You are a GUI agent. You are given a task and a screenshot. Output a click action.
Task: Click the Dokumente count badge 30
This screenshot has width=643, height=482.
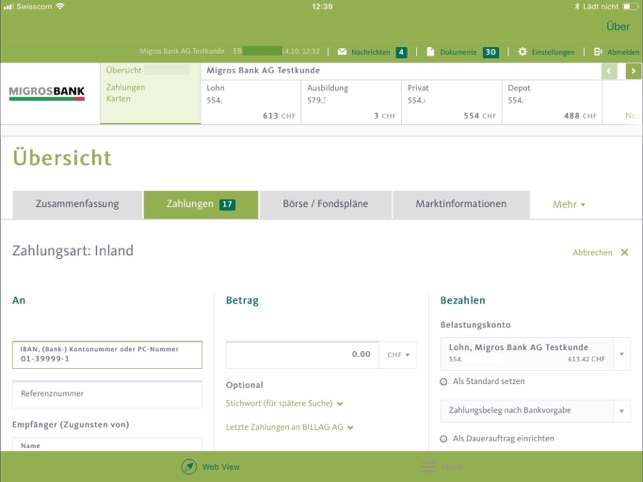coord(490,52)
